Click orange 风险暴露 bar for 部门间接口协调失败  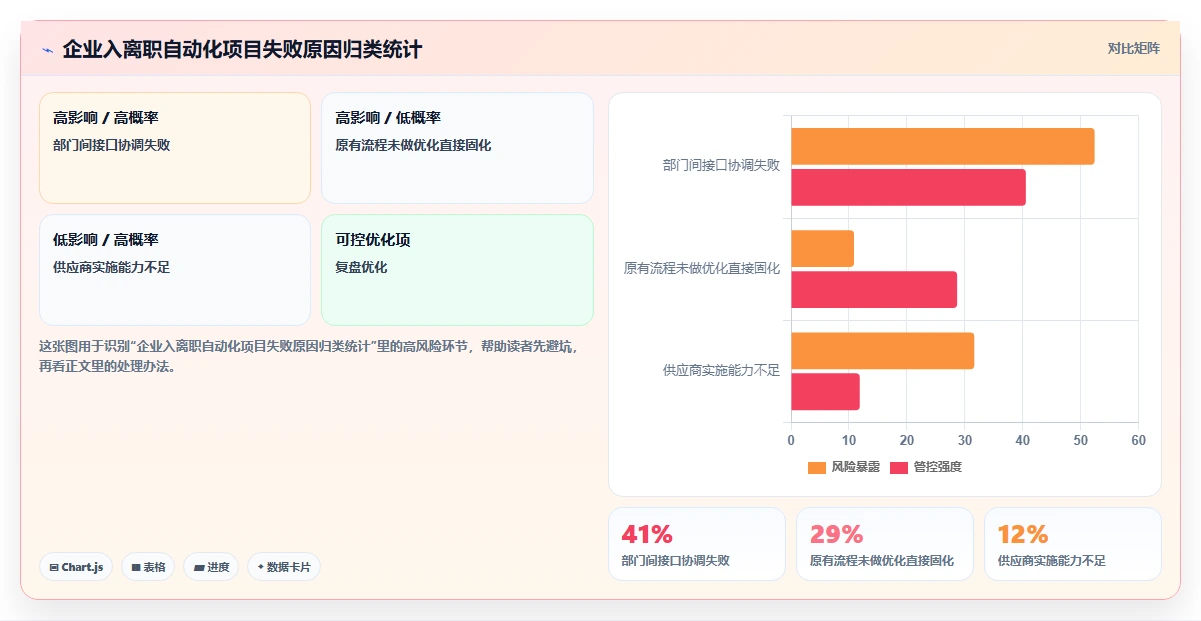click(x=942, y=146)
